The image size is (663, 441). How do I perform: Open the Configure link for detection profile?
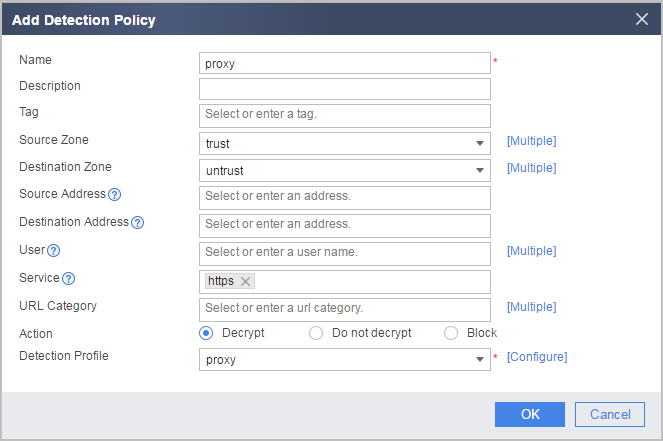point(537,357)
